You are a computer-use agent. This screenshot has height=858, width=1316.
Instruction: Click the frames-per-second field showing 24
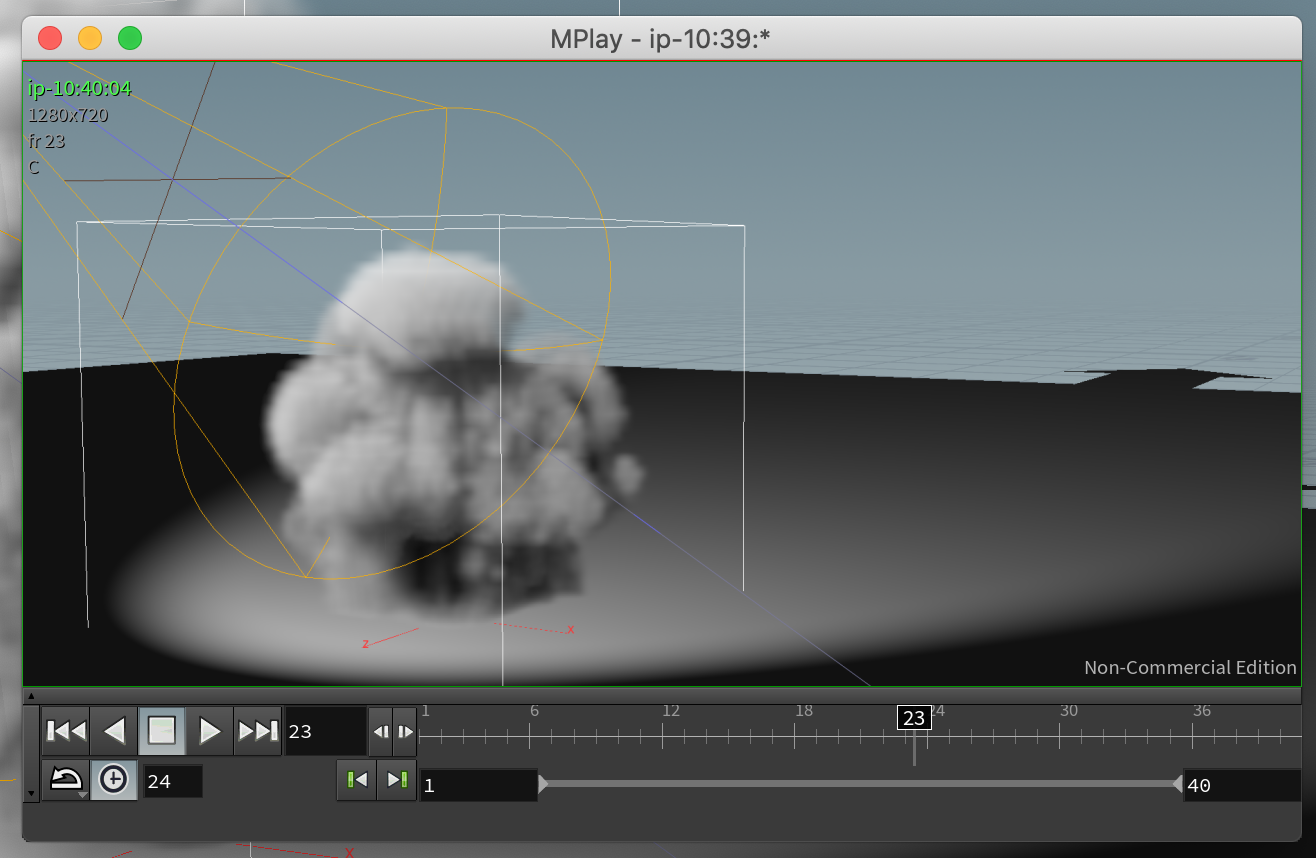[x=173, y=781]
